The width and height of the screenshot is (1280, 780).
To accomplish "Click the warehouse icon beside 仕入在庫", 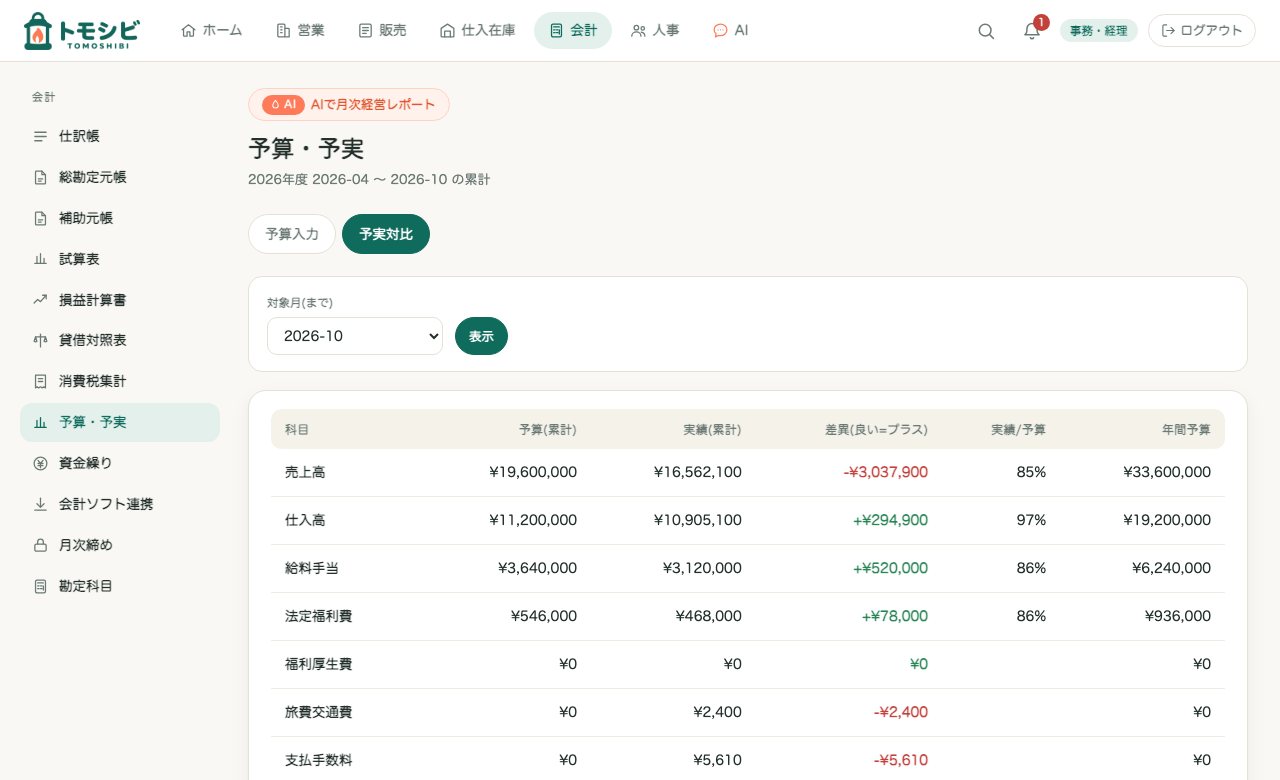I will coord(447,30).
